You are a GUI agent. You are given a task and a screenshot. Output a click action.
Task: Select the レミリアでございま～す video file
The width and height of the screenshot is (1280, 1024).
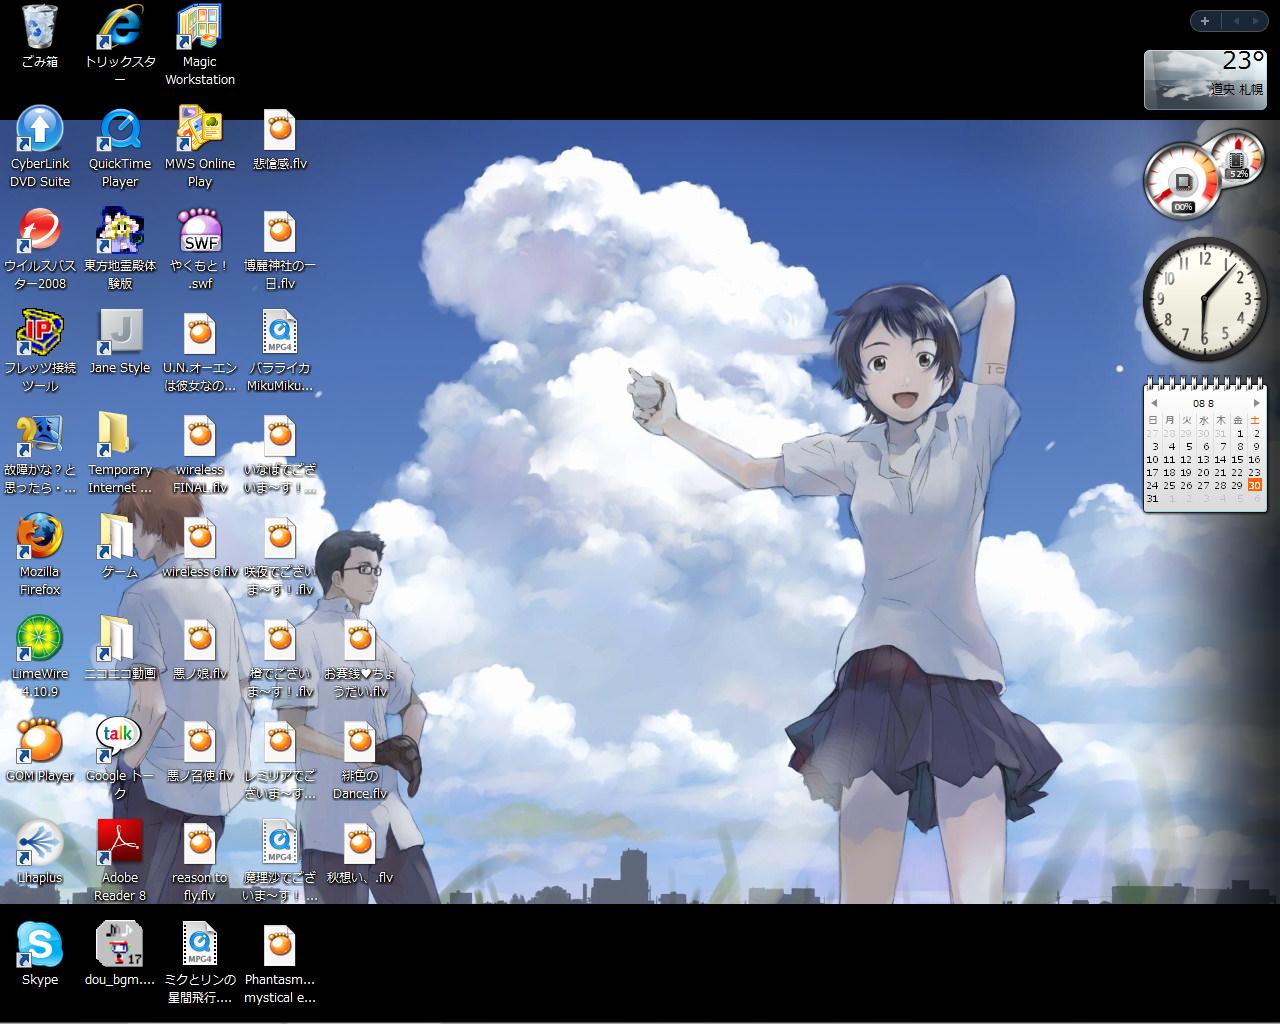pyautogui.click(x=280, y=759)
